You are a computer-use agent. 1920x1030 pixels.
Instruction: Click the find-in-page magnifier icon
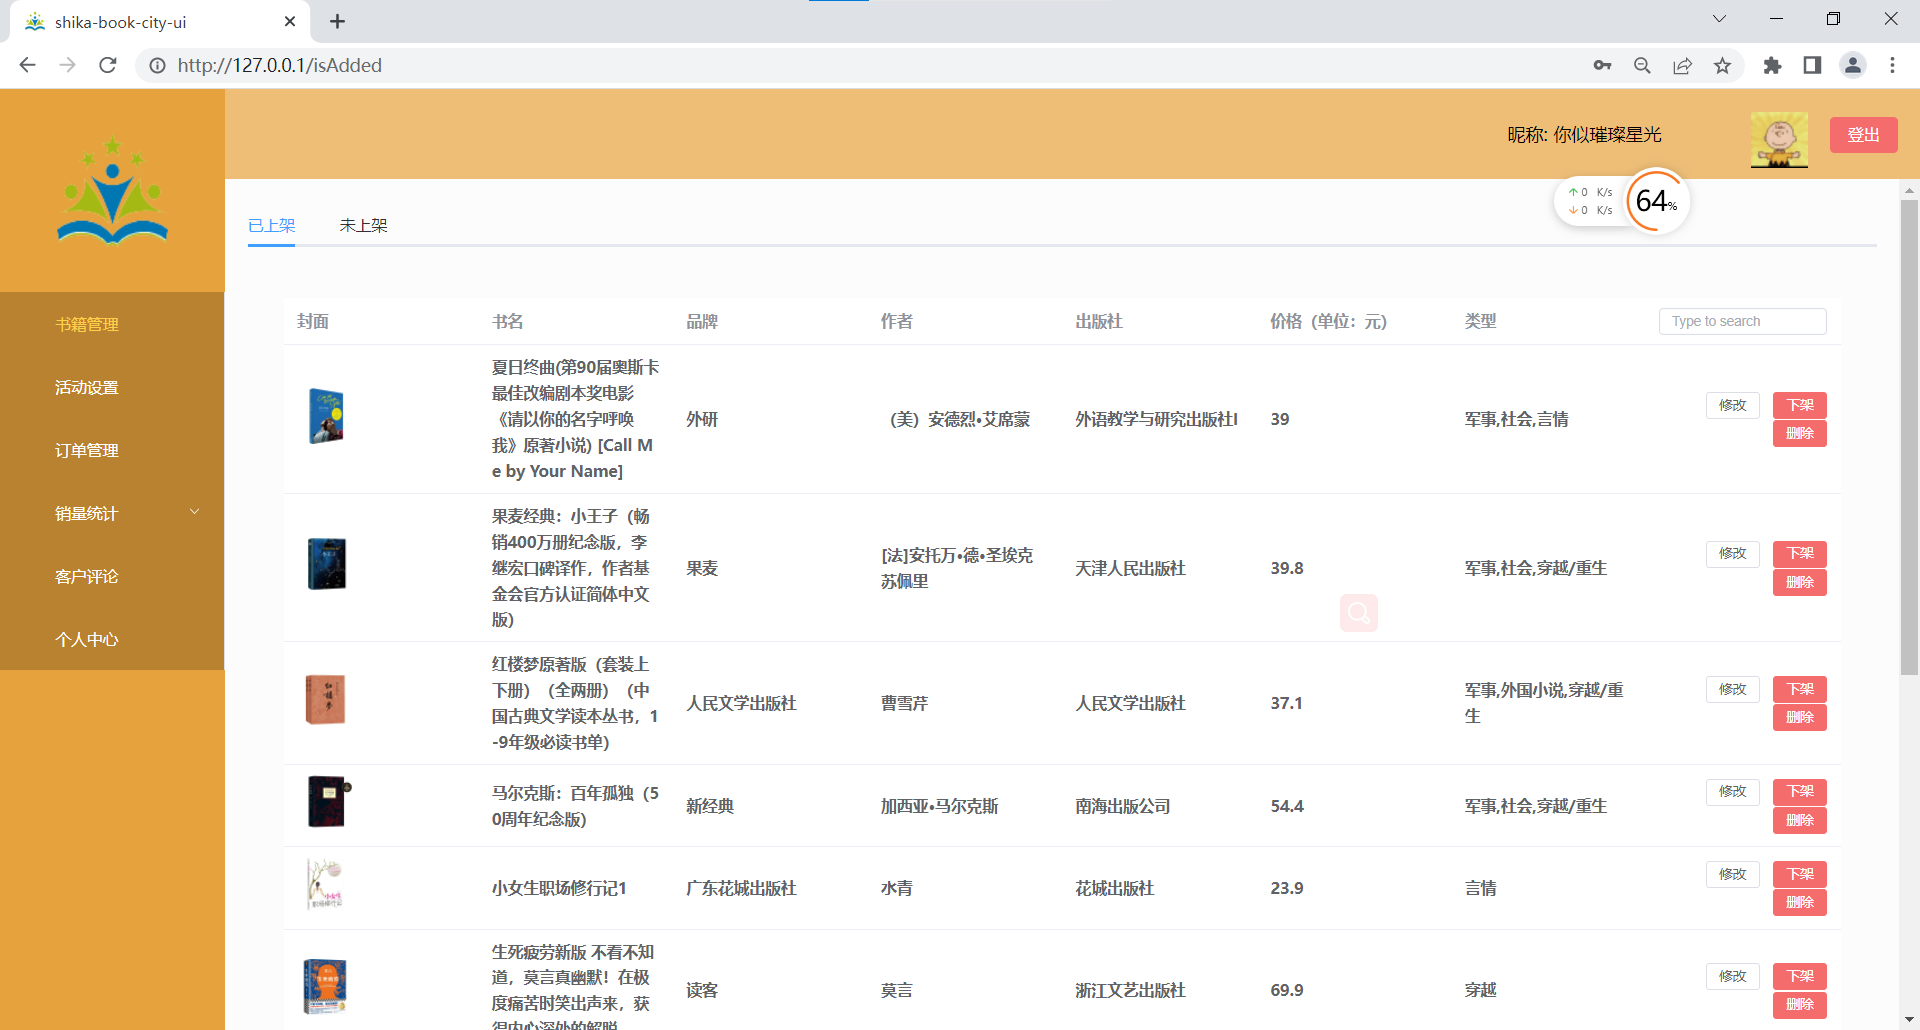pos(1642,65)
